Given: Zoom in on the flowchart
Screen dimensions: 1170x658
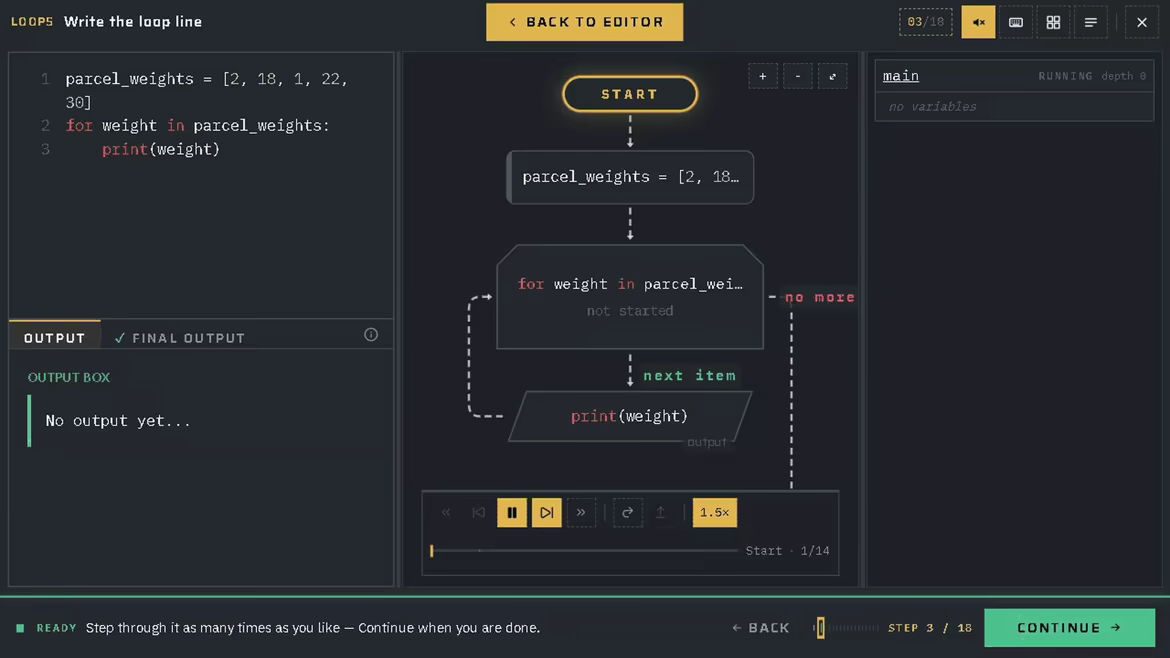Looking at the screenshot, I should (763, 76).
